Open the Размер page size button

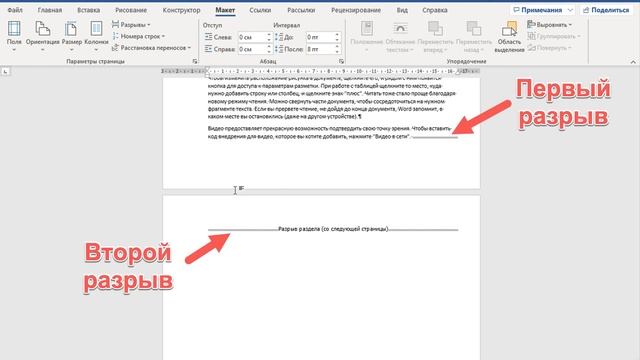[x=71, y=36]
